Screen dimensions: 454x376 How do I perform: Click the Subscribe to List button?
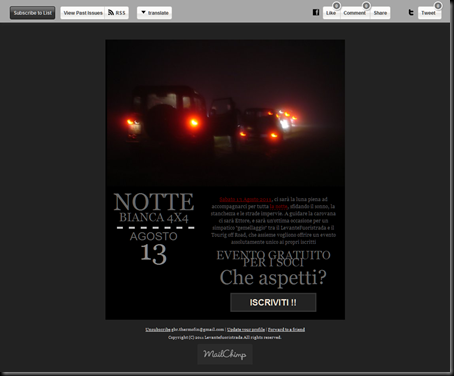pos(32,13)
